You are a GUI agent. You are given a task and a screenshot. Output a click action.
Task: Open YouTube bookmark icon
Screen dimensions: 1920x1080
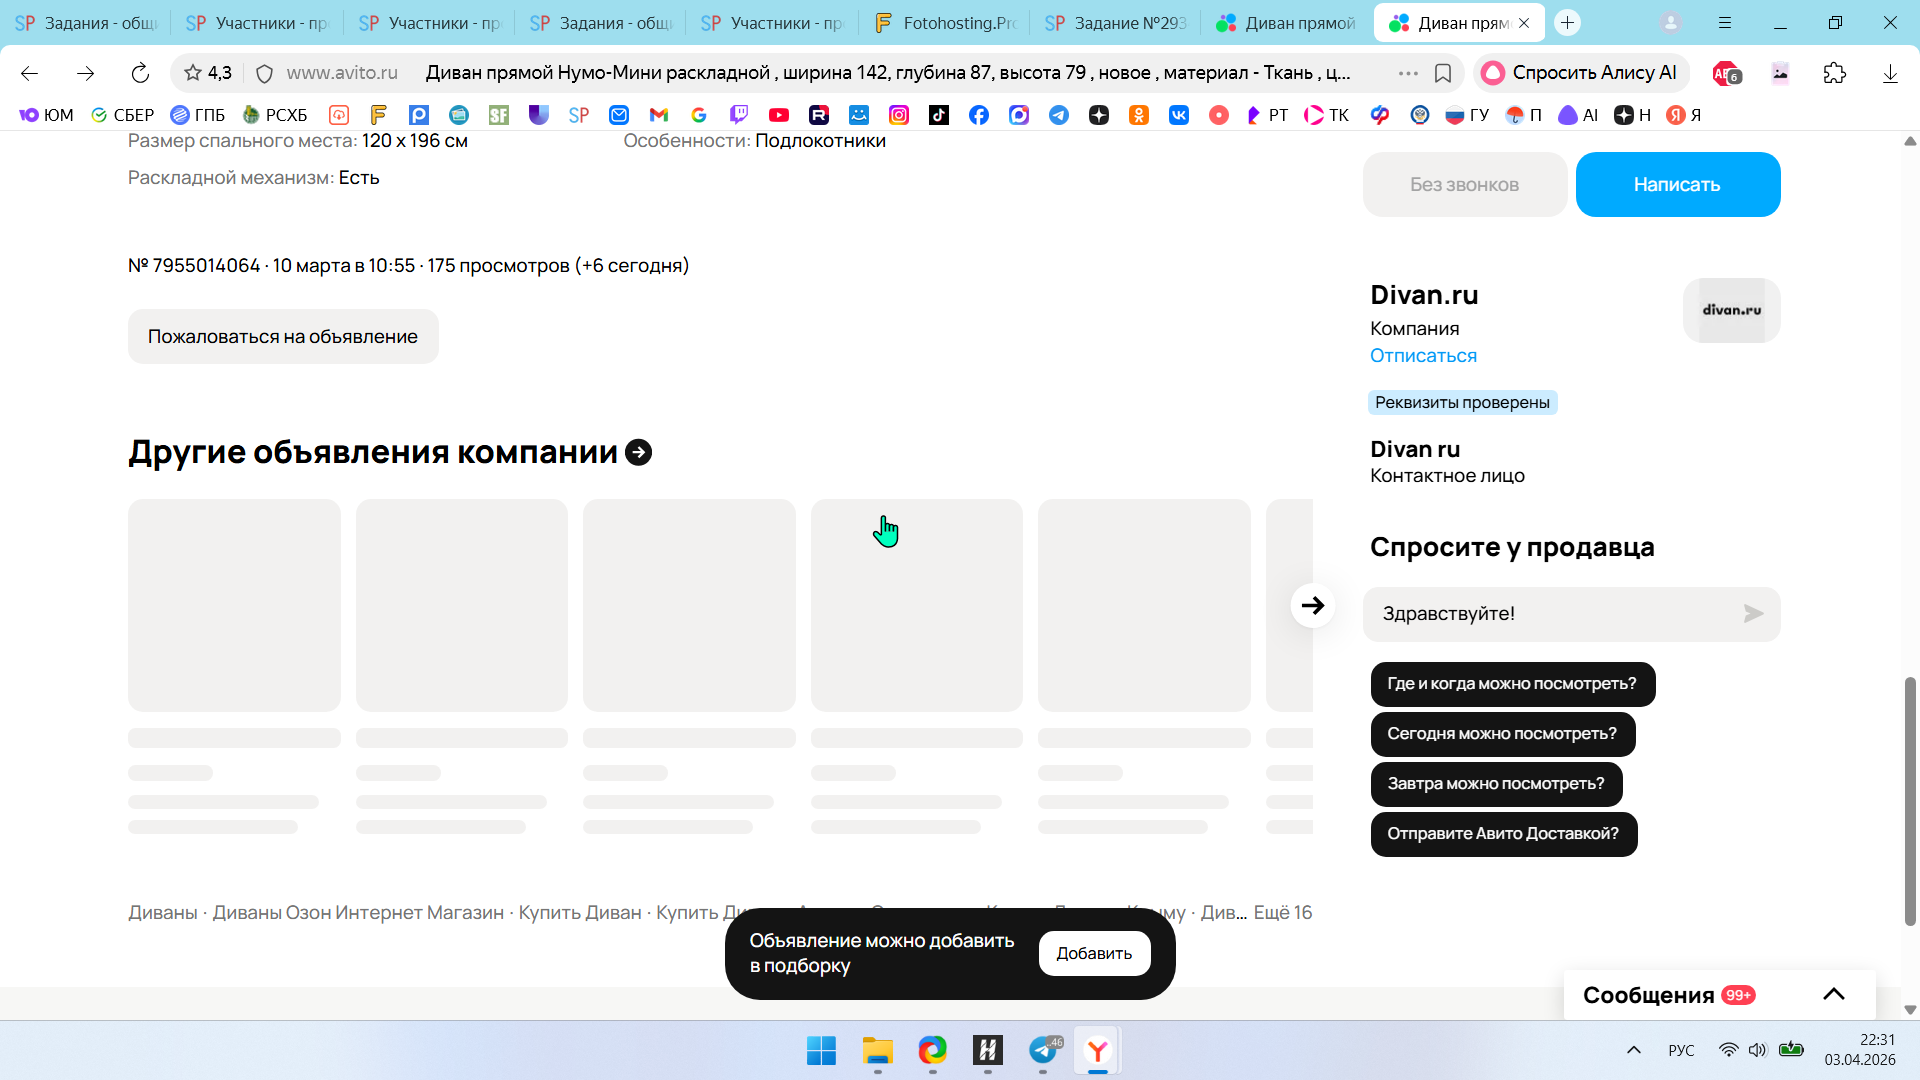(779, 115)
